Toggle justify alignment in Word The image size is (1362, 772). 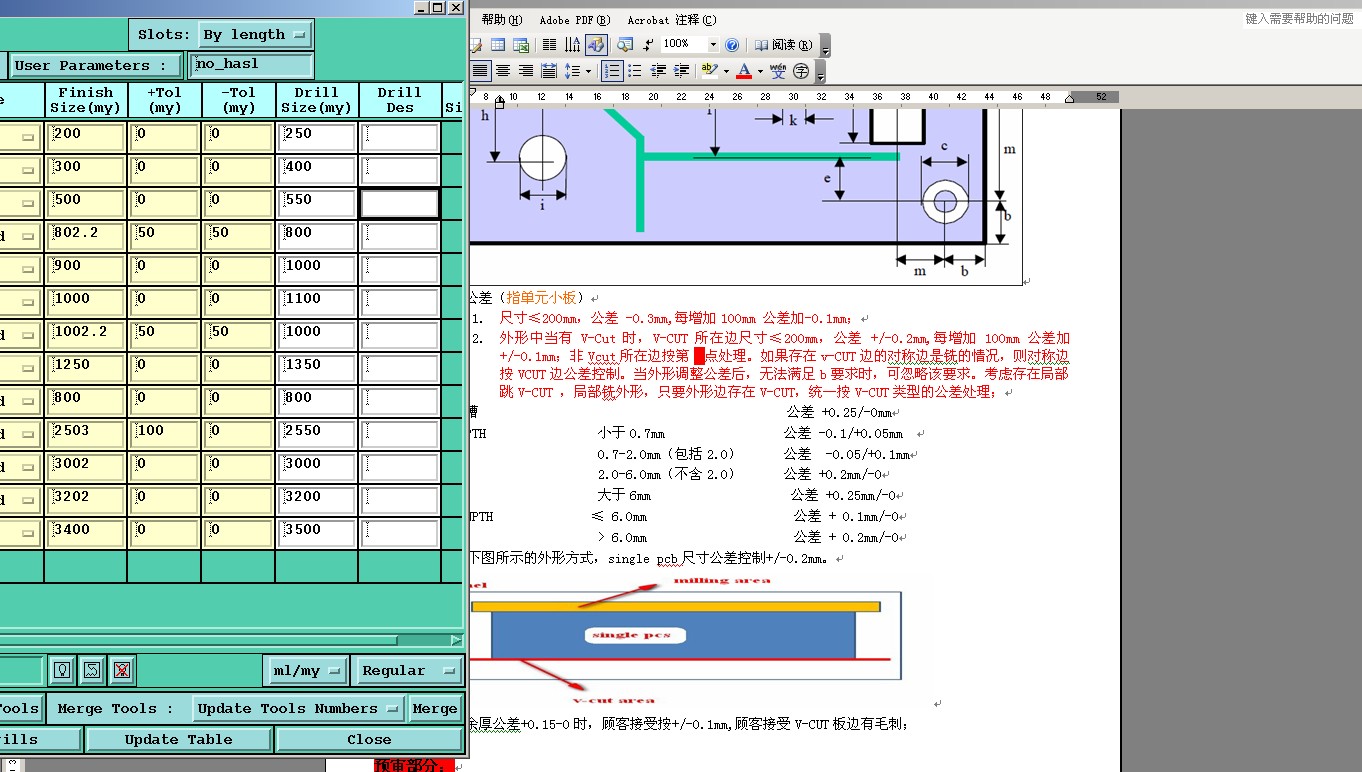point(480,71)
